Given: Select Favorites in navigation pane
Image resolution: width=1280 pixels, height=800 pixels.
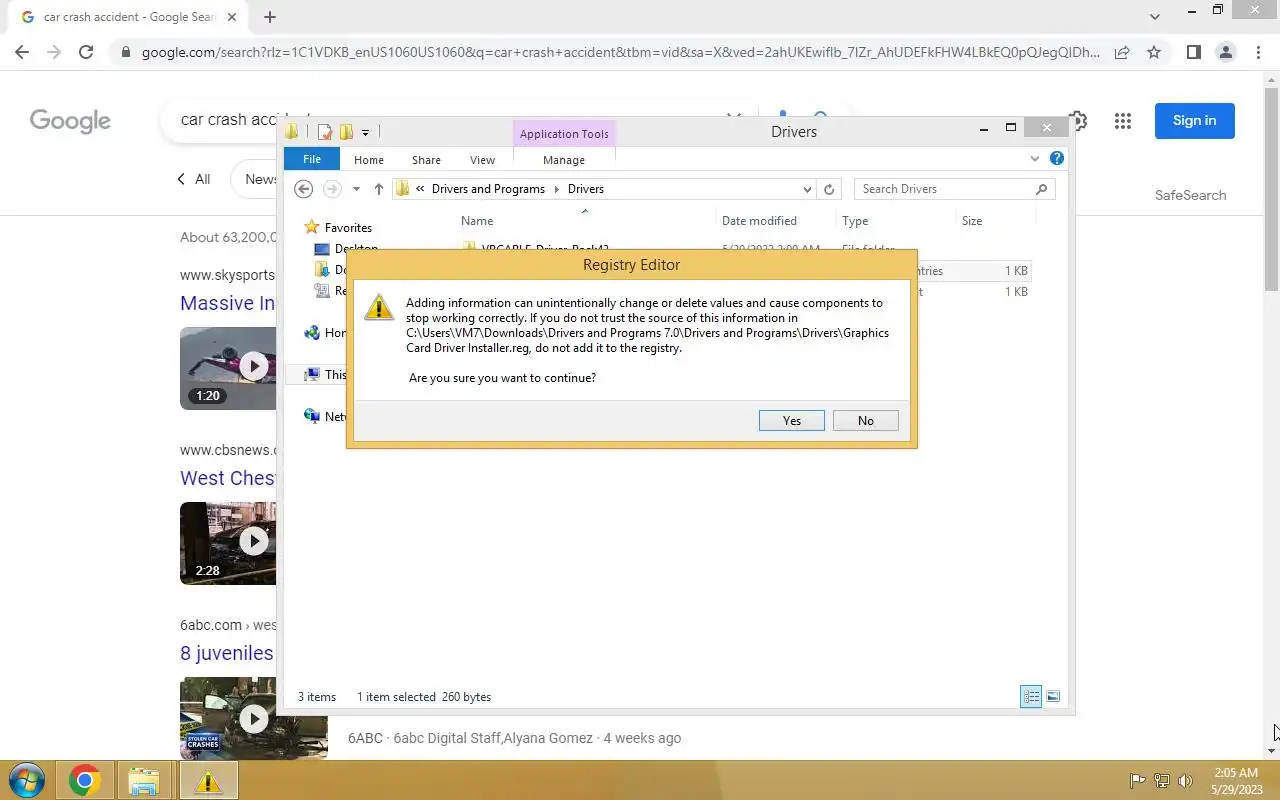Looking at the screenshot, I should [348, 228].
